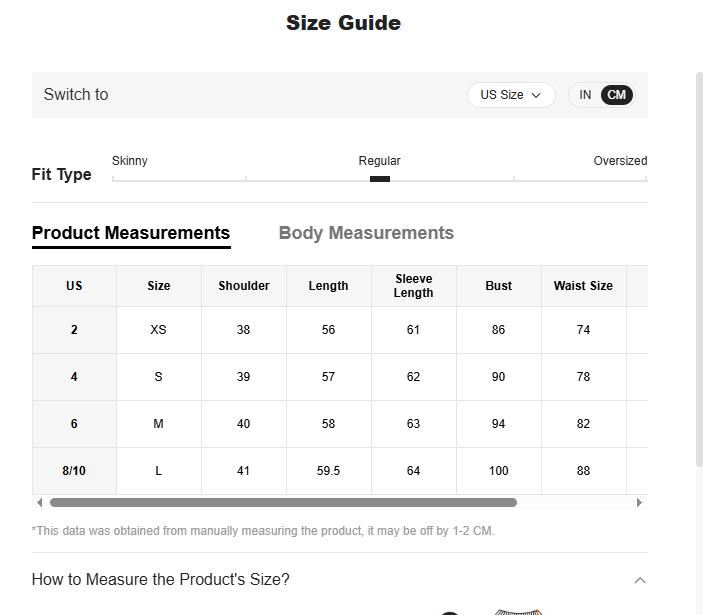Screen dimensions: 703x615
Task: Click the Bust column header
Action: coord(498,286)
